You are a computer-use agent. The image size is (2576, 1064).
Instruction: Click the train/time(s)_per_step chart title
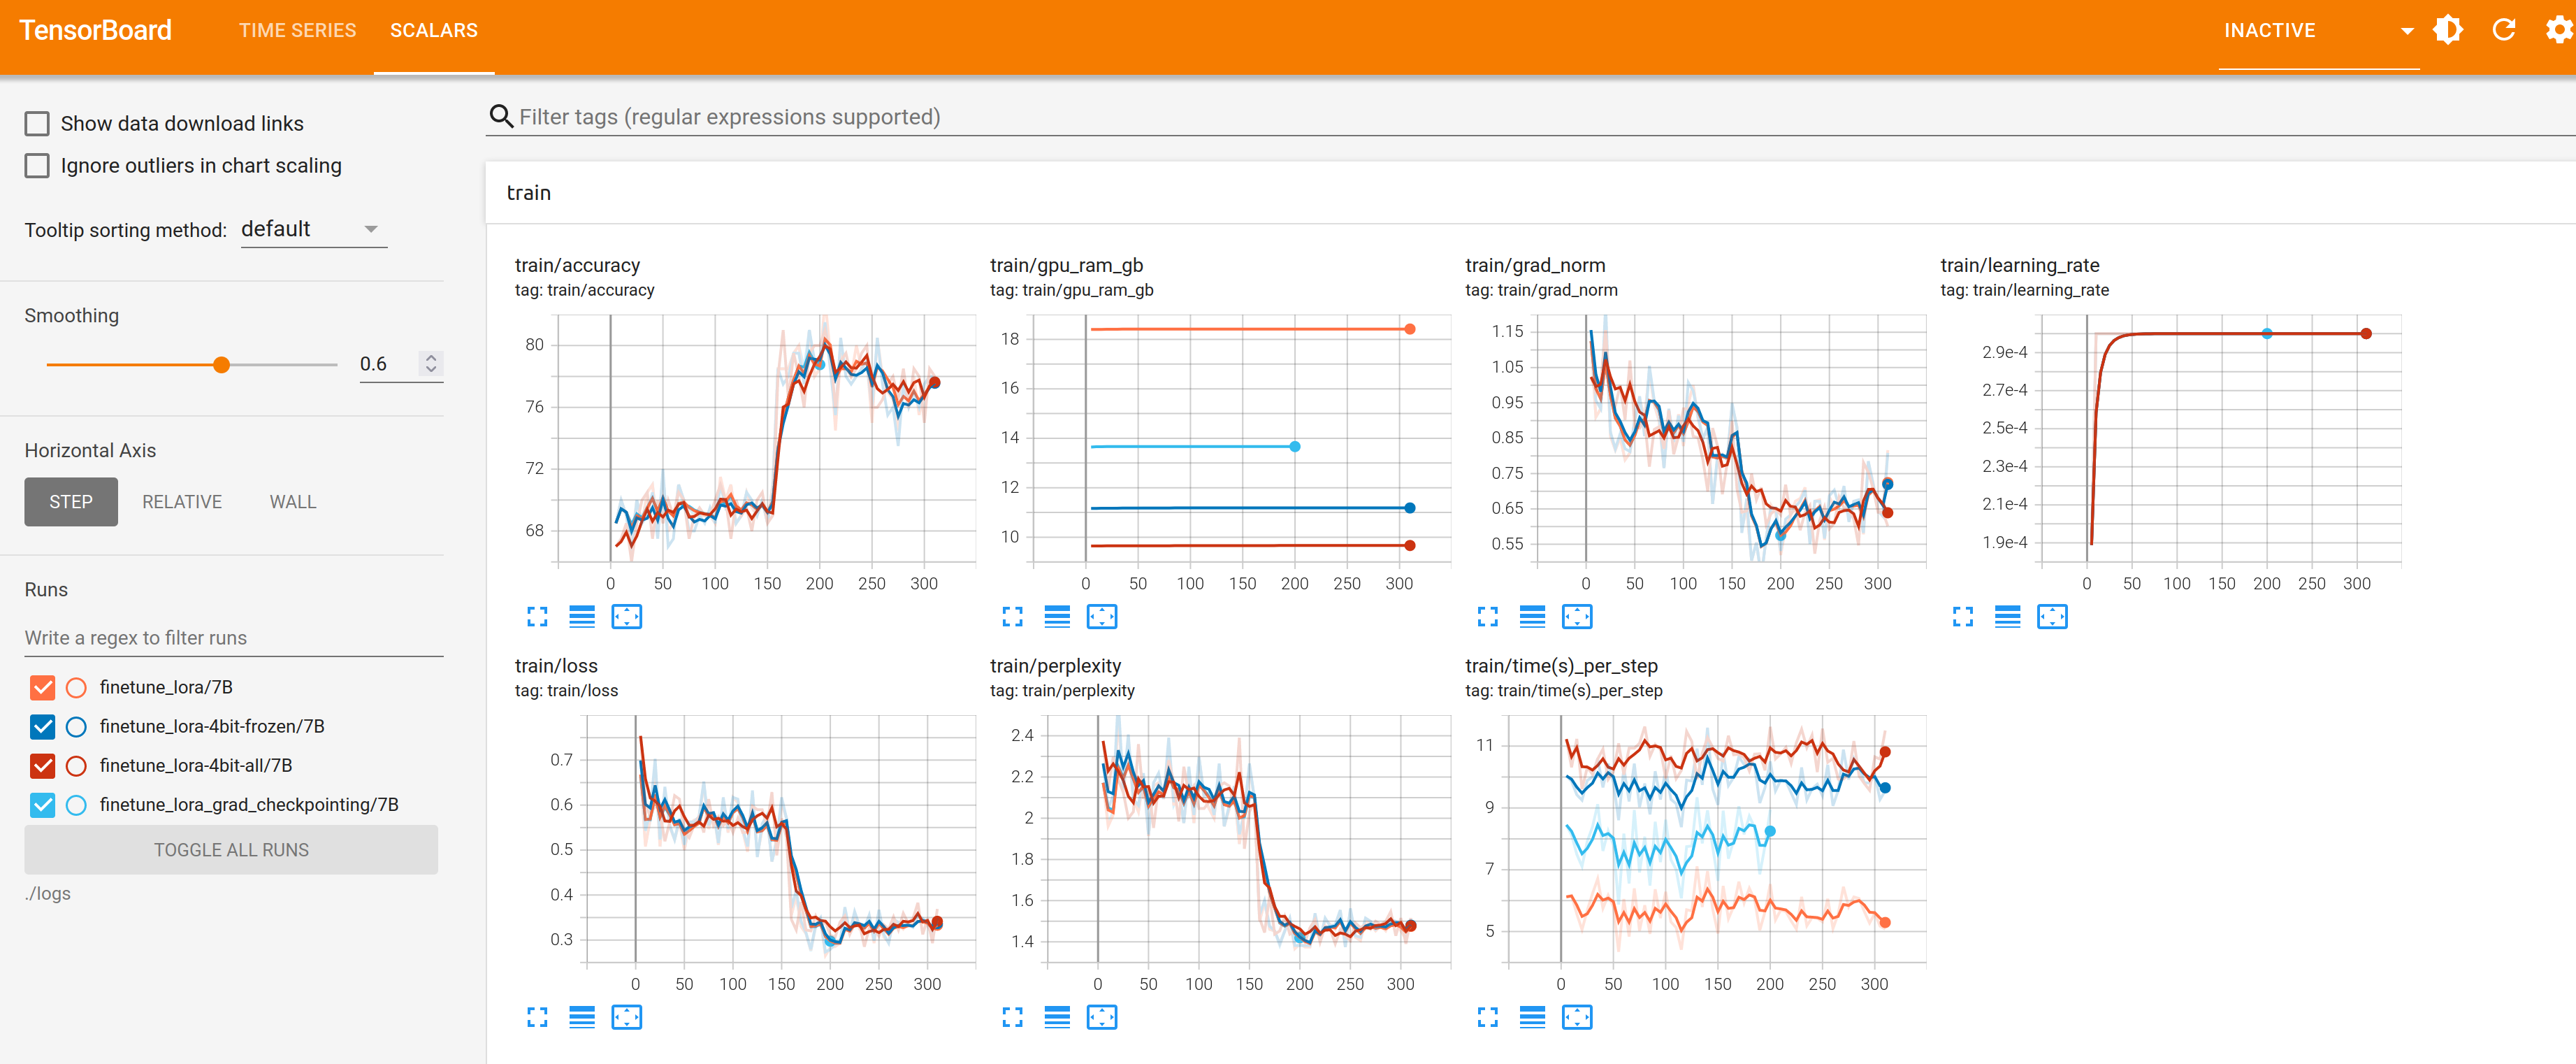[1561, 666]
